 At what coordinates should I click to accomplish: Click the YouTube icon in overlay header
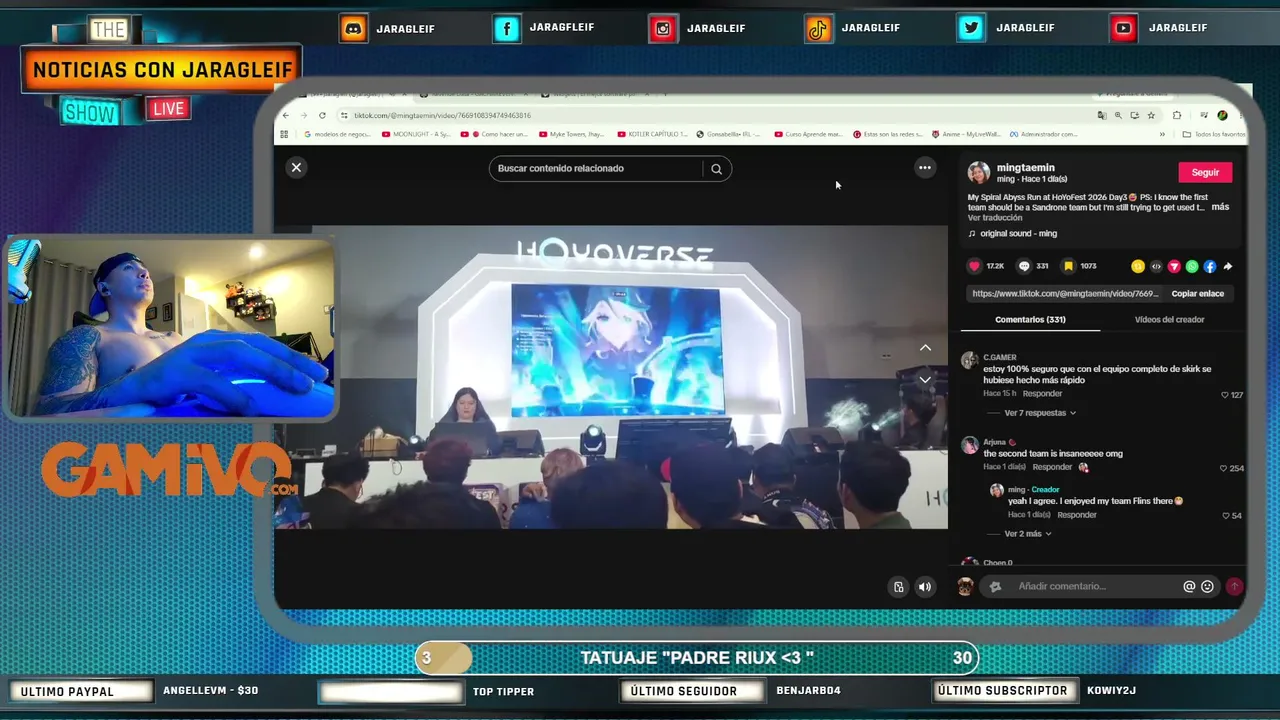pyautogui.click(x=1124, y=28)
